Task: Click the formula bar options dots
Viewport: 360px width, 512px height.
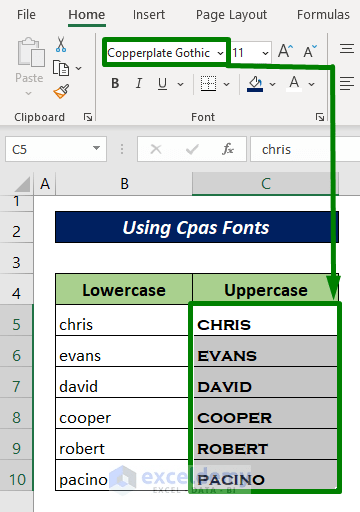Action: point(122,149)
